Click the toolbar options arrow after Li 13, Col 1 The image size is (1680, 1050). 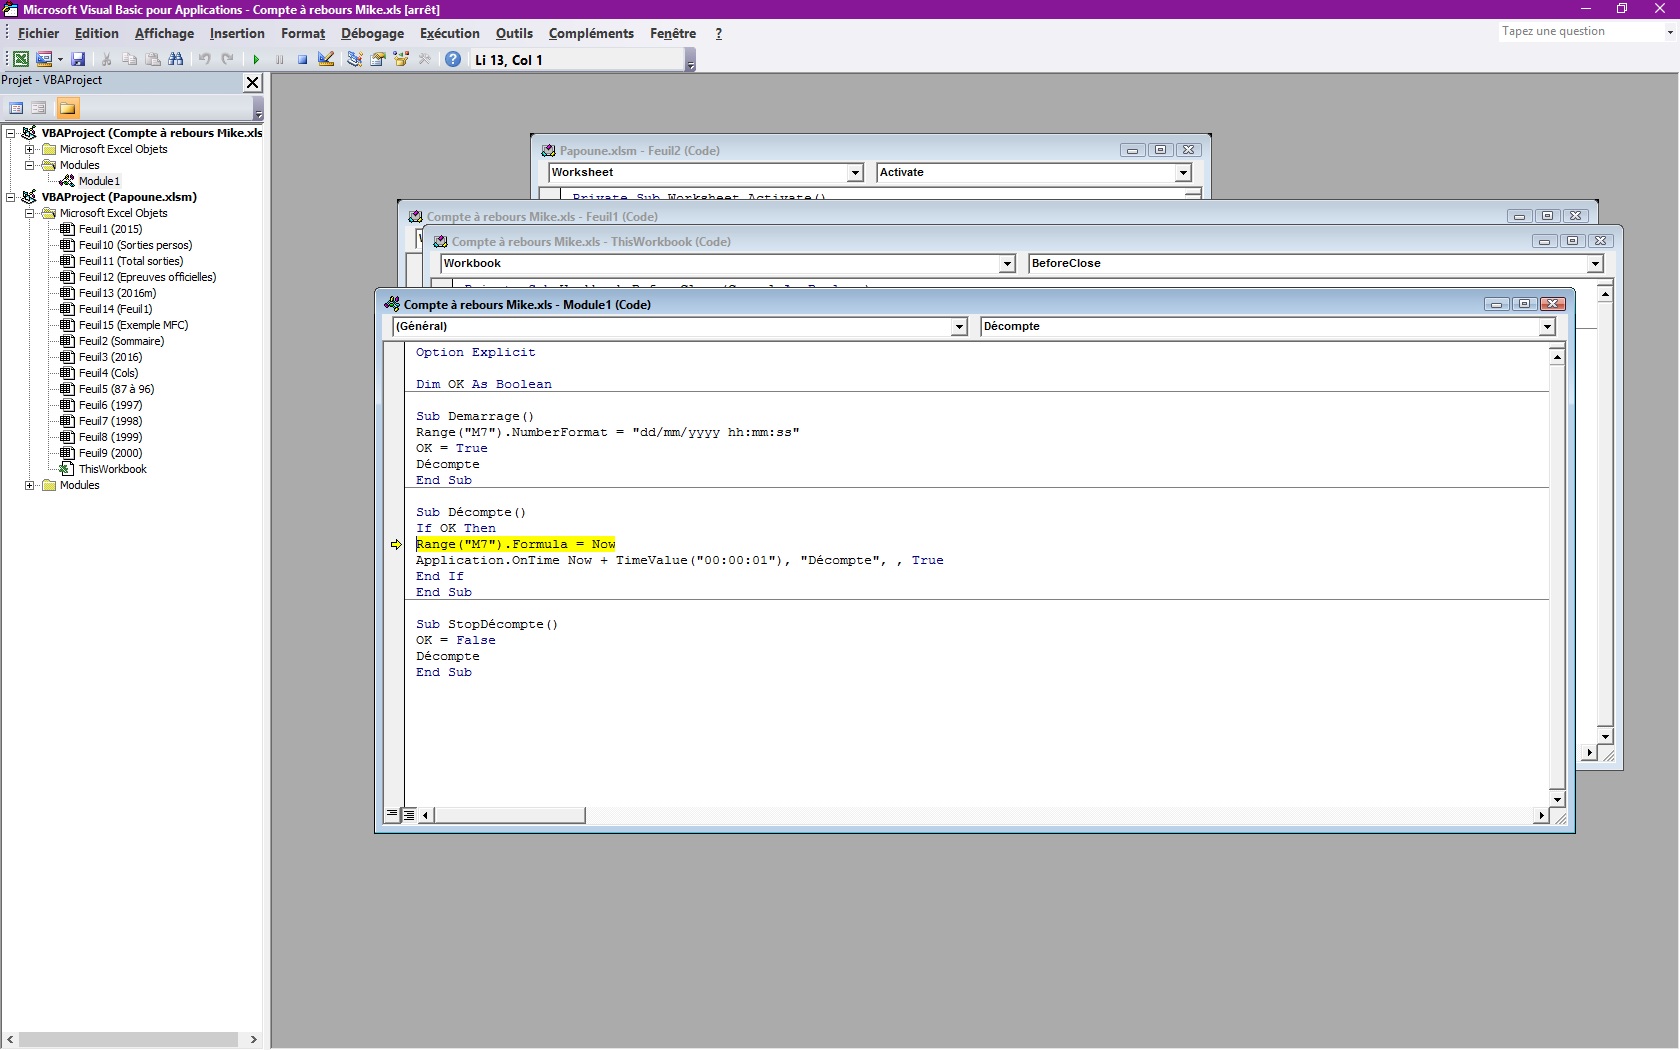[690, 60]
